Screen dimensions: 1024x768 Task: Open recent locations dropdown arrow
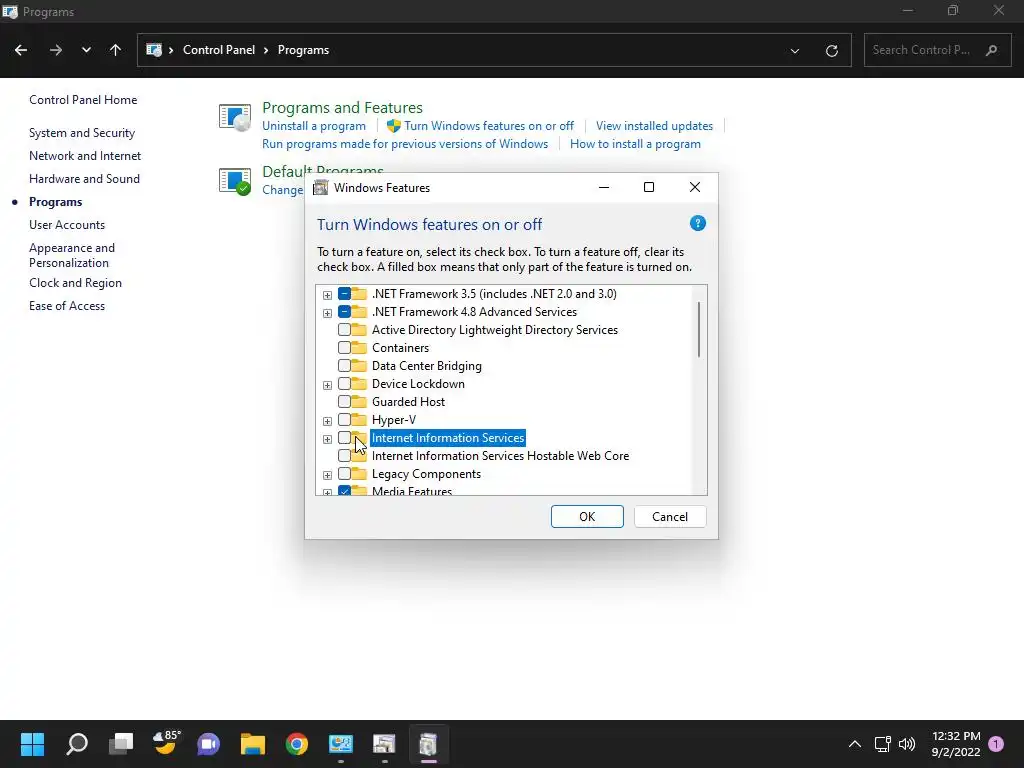pos(86,50)
